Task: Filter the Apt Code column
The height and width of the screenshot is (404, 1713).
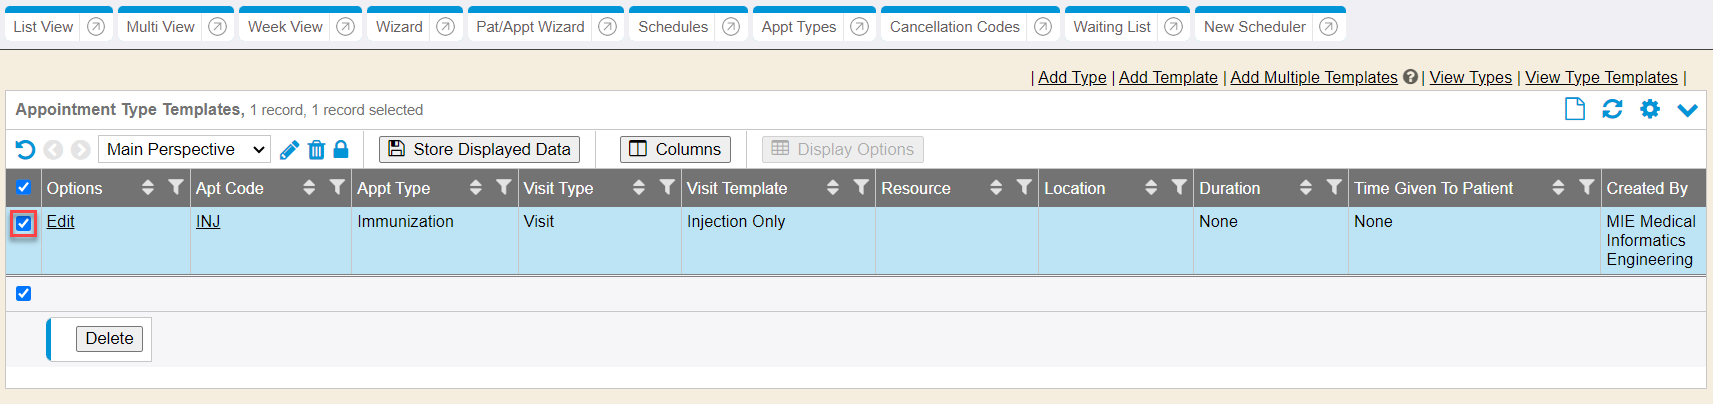Action: coord(337,187)
